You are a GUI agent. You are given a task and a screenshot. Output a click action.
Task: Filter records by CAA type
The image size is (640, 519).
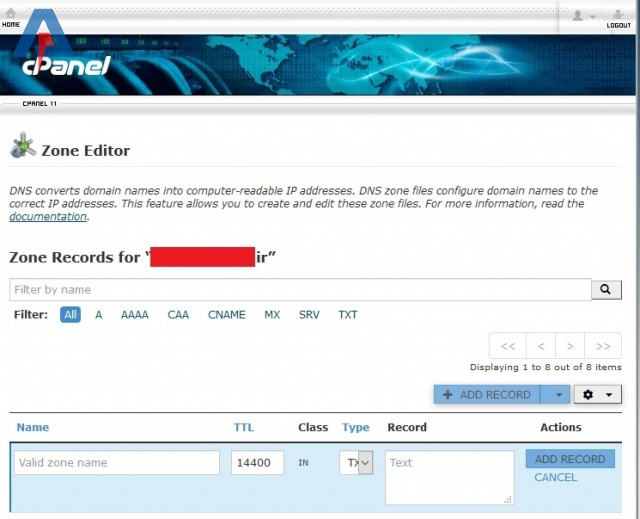[178, 315]
